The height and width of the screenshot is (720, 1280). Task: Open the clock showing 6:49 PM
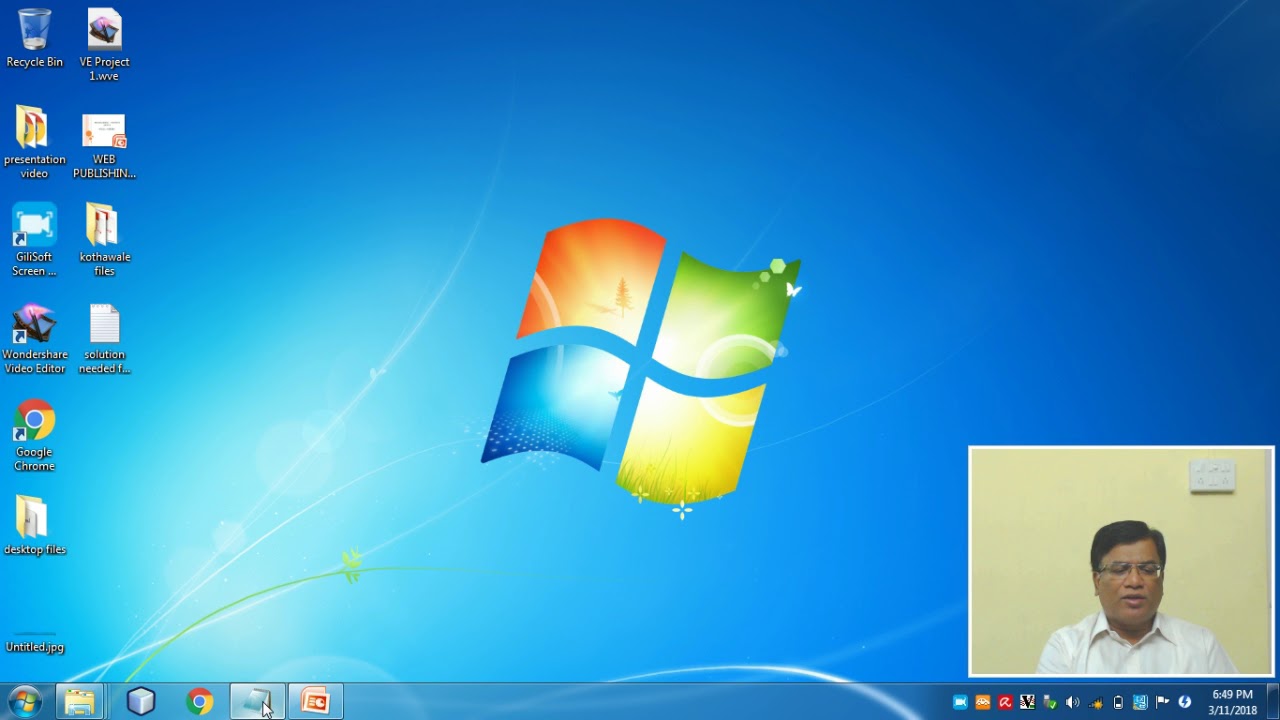click(1232, 702)
